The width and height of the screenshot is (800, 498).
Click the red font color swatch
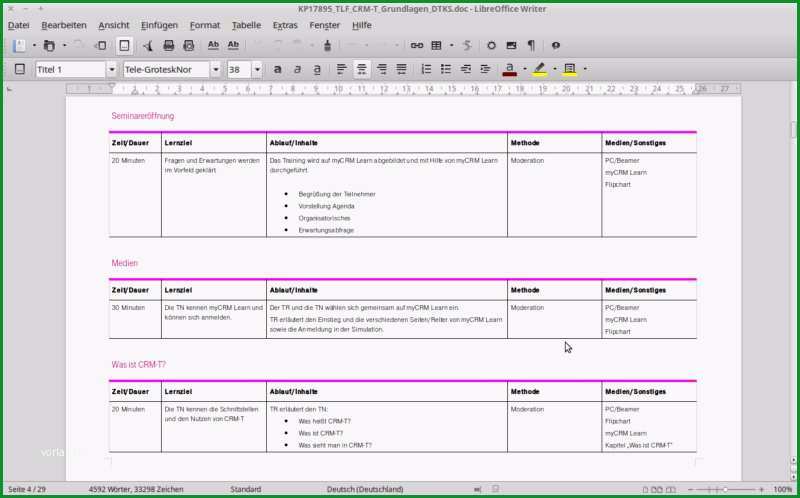[510, 69]
